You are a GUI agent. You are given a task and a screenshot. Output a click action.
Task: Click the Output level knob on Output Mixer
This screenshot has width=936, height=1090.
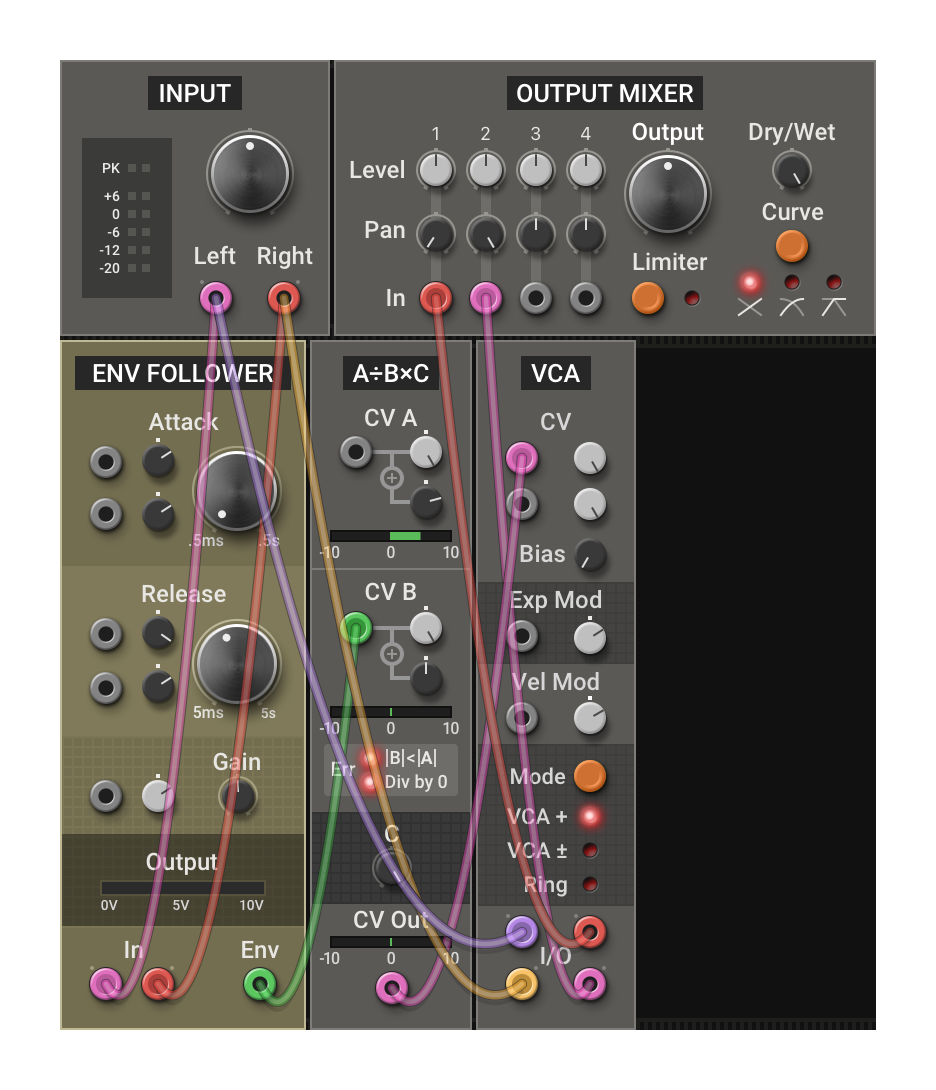point(668,195)
